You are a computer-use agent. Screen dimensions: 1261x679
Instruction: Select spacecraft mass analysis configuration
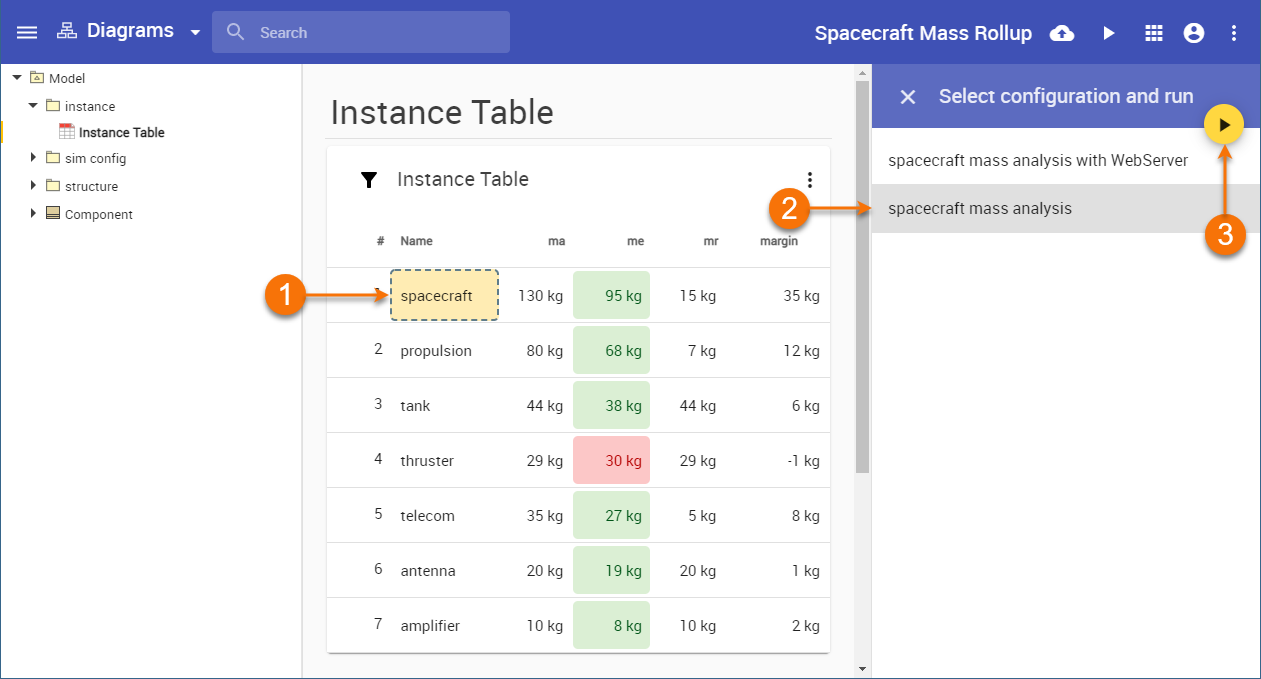pos(980,208)
